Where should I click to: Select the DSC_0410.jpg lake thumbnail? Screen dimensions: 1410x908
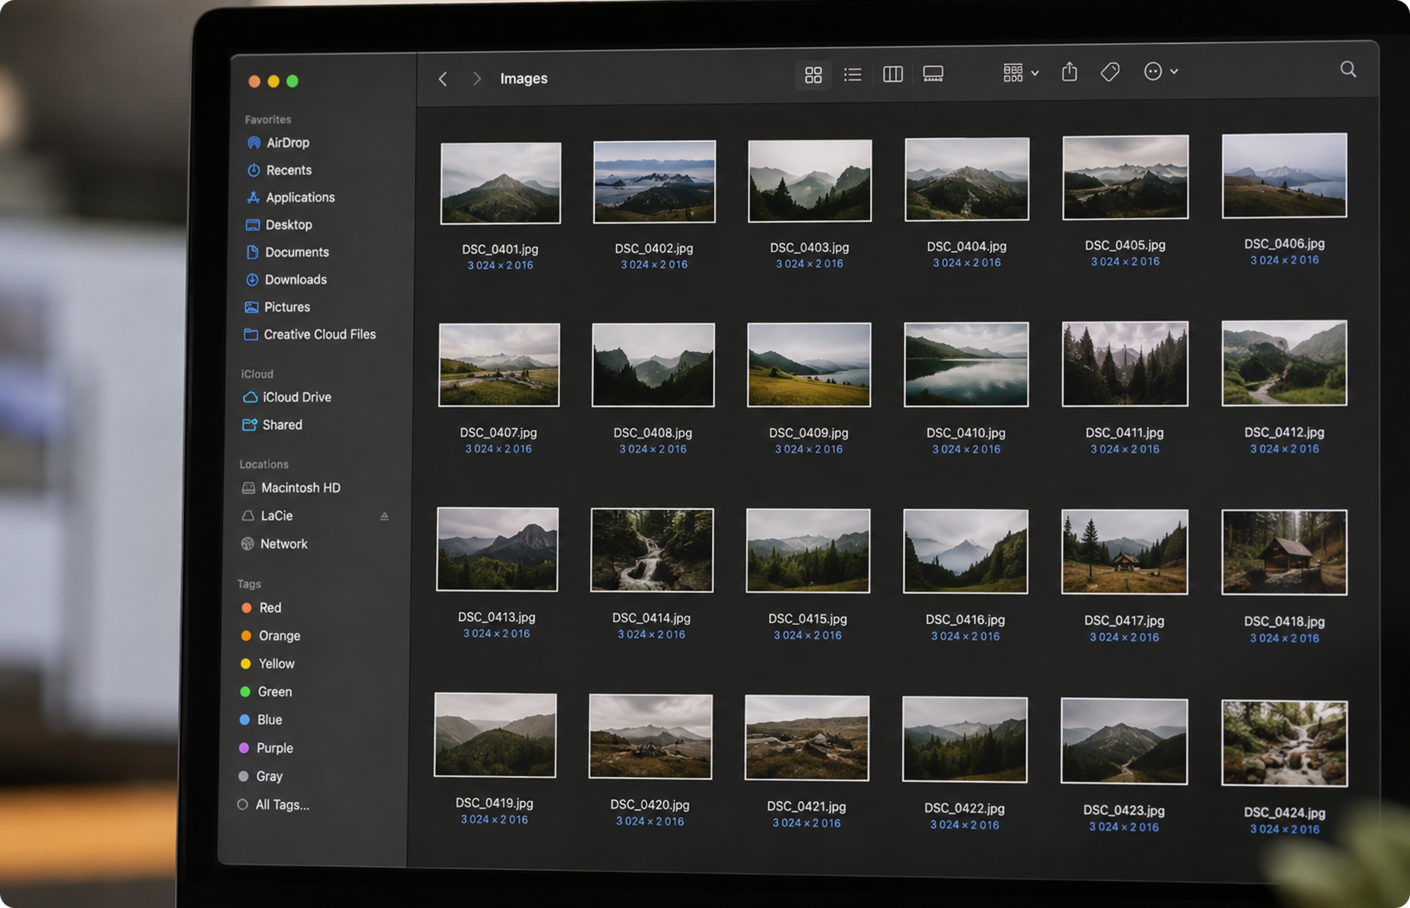966,364
